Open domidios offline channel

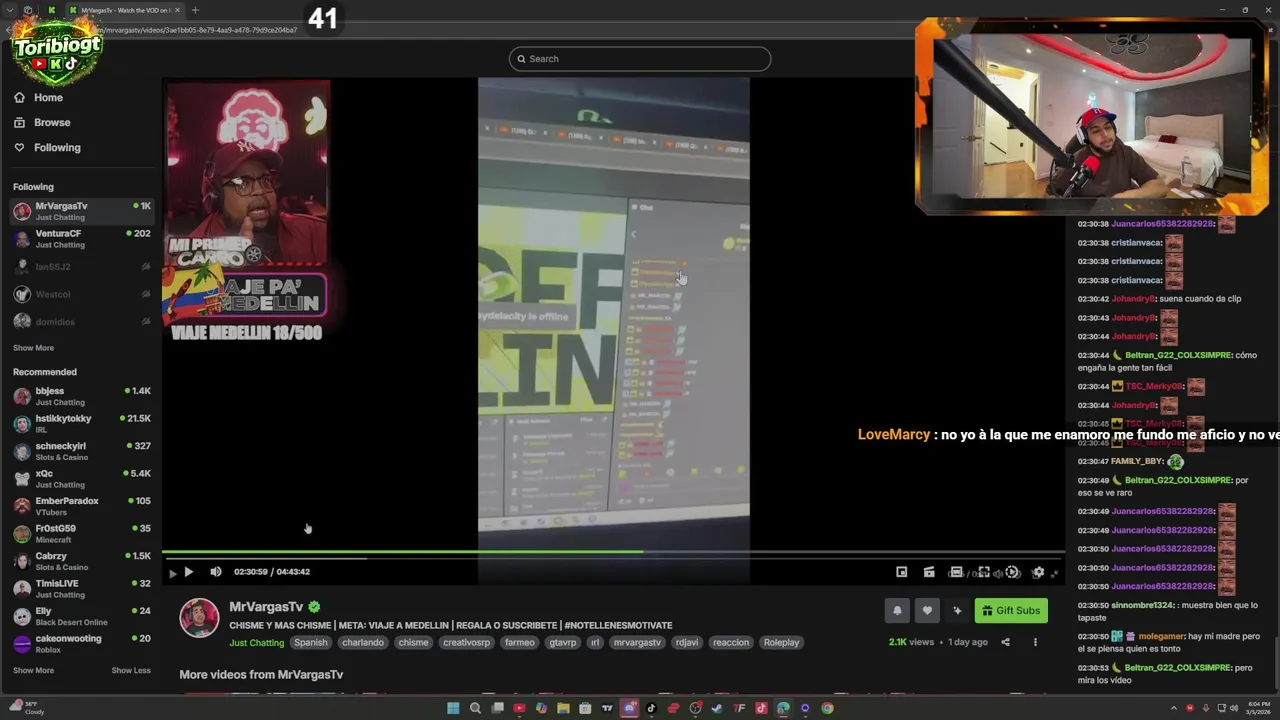82,322
